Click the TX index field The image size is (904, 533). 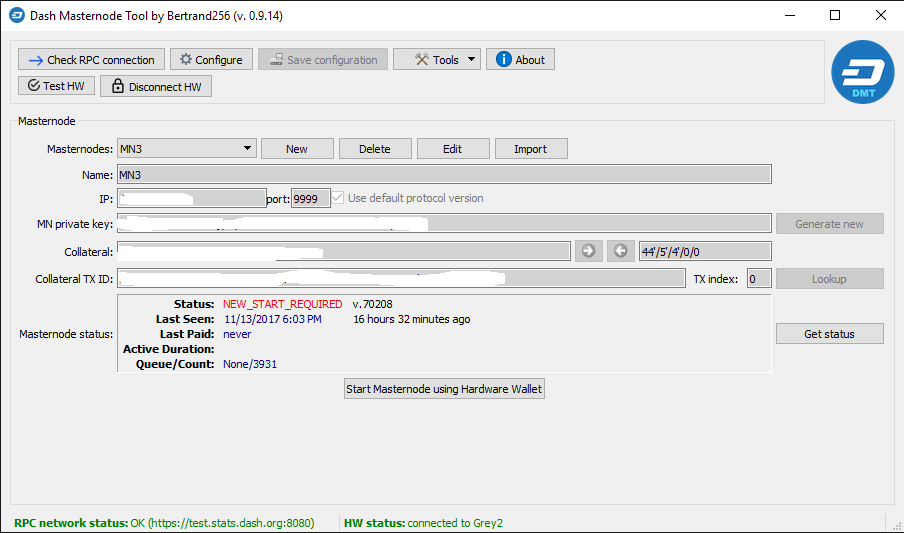pos(759,278)
